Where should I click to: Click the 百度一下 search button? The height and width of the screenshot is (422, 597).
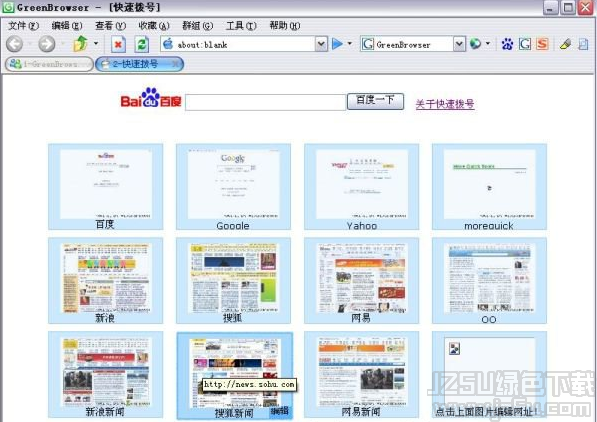click(x=375, y=101)
